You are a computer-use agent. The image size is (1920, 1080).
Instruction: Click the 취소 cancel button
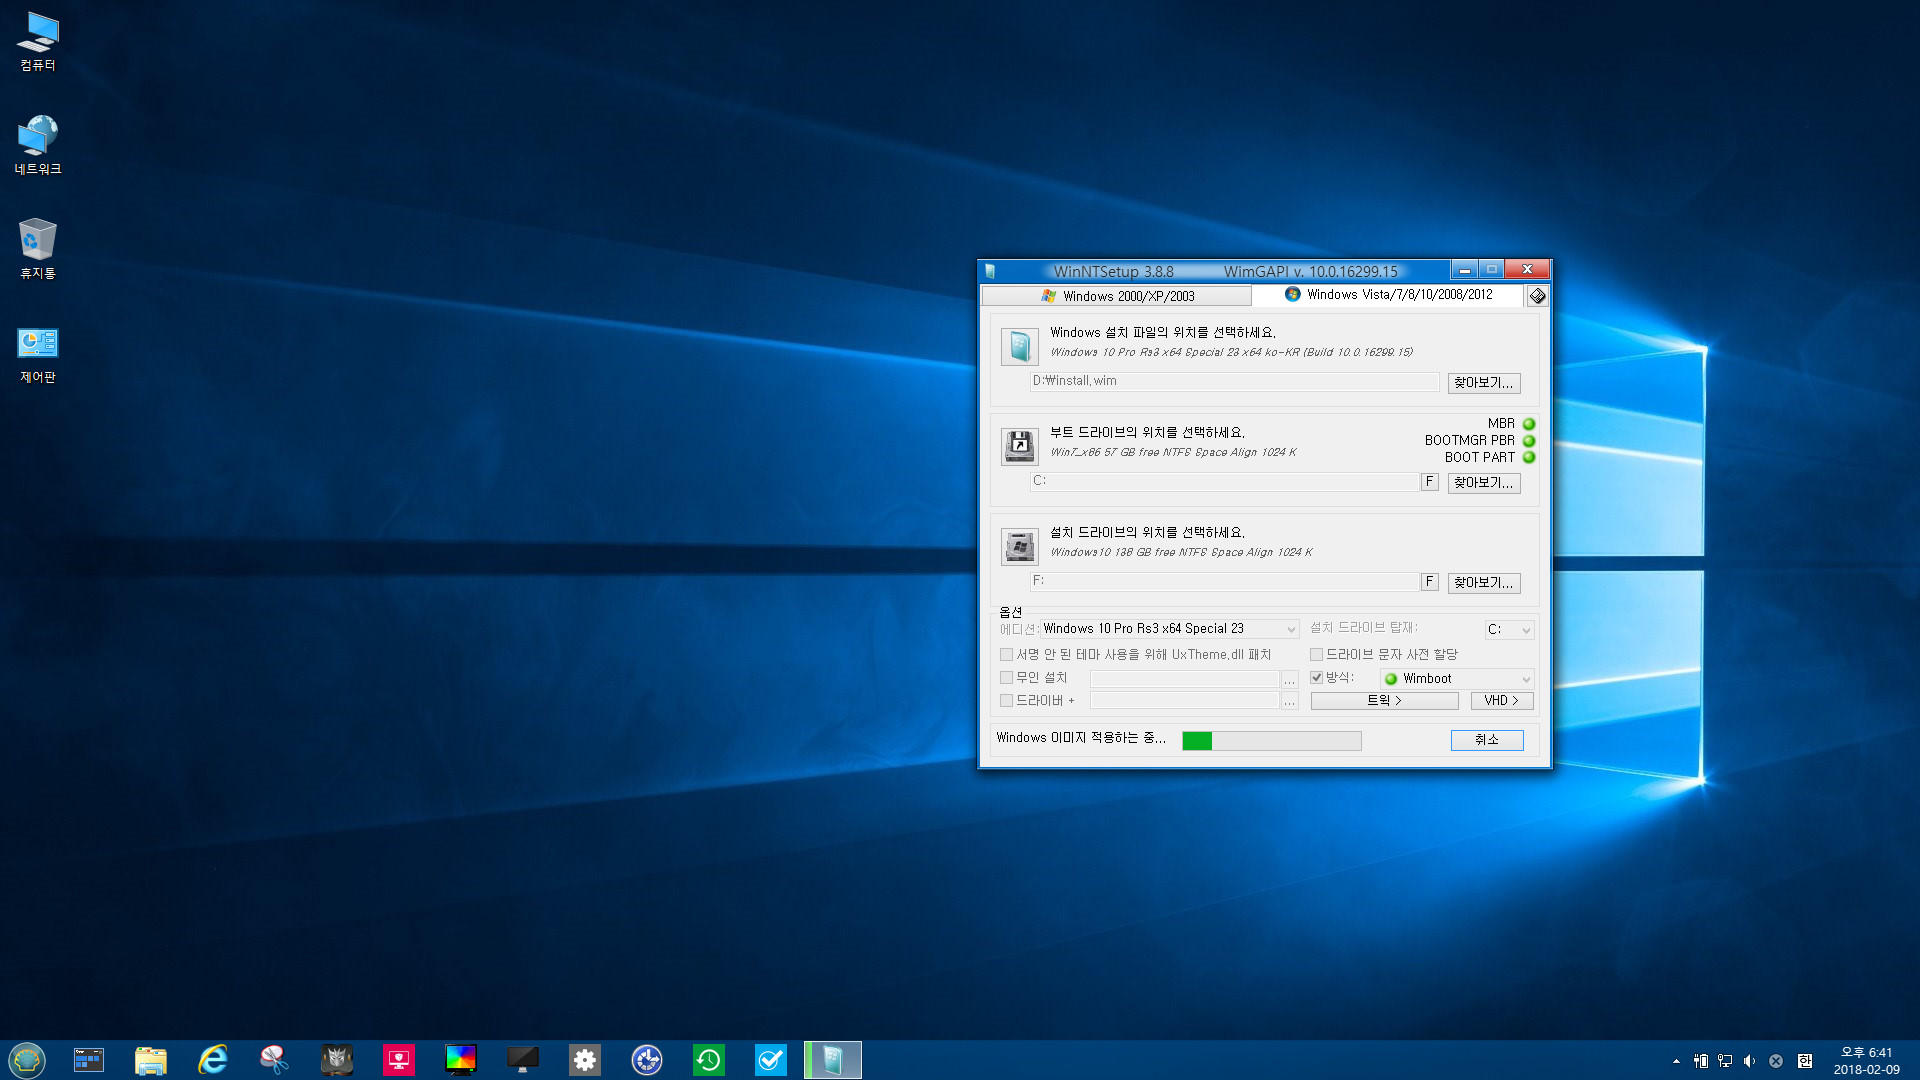tap(1487, 740)
